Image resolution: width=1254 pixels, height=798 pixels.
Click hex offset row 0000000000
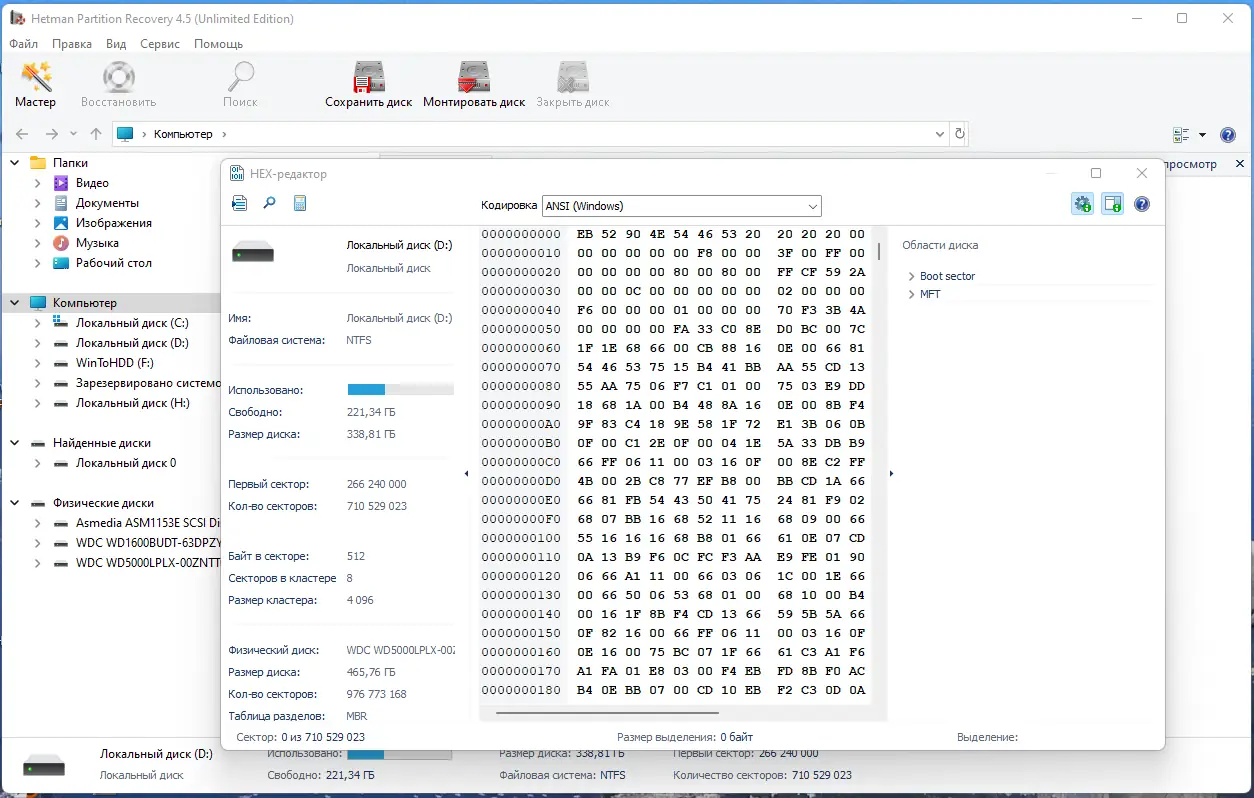pyautogui.click(x=521, y=234)
